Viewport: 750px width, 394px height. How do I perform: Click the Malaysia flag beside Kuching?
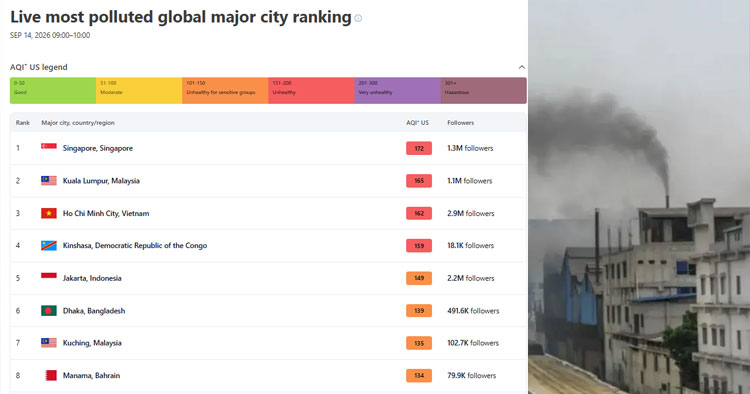tap(49, 343)
